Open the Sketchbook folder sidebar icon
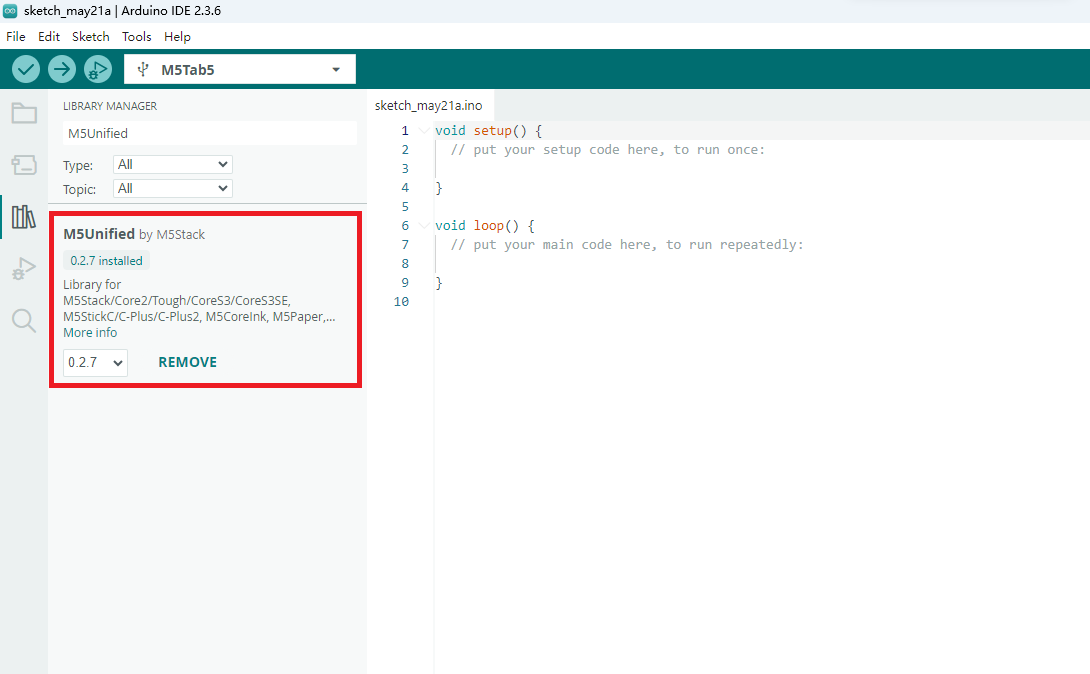The width and height of the screenshot is (1090, 674). 24,113
